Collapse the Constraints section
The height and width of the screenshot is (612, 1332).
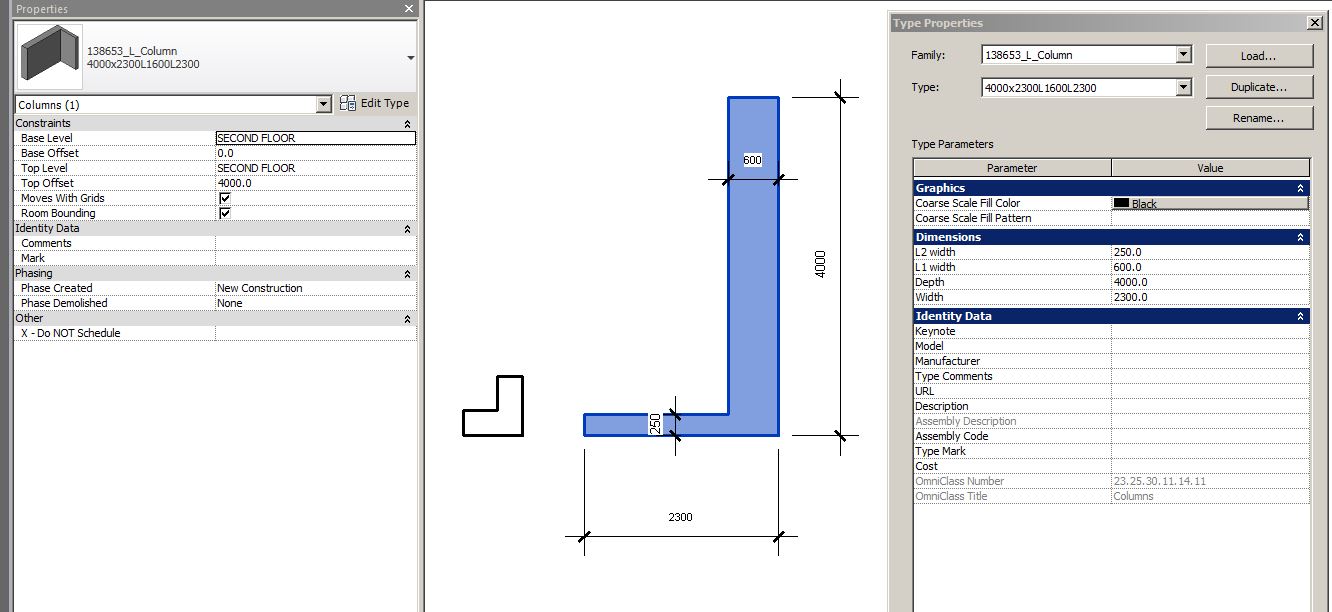(407, 123)
